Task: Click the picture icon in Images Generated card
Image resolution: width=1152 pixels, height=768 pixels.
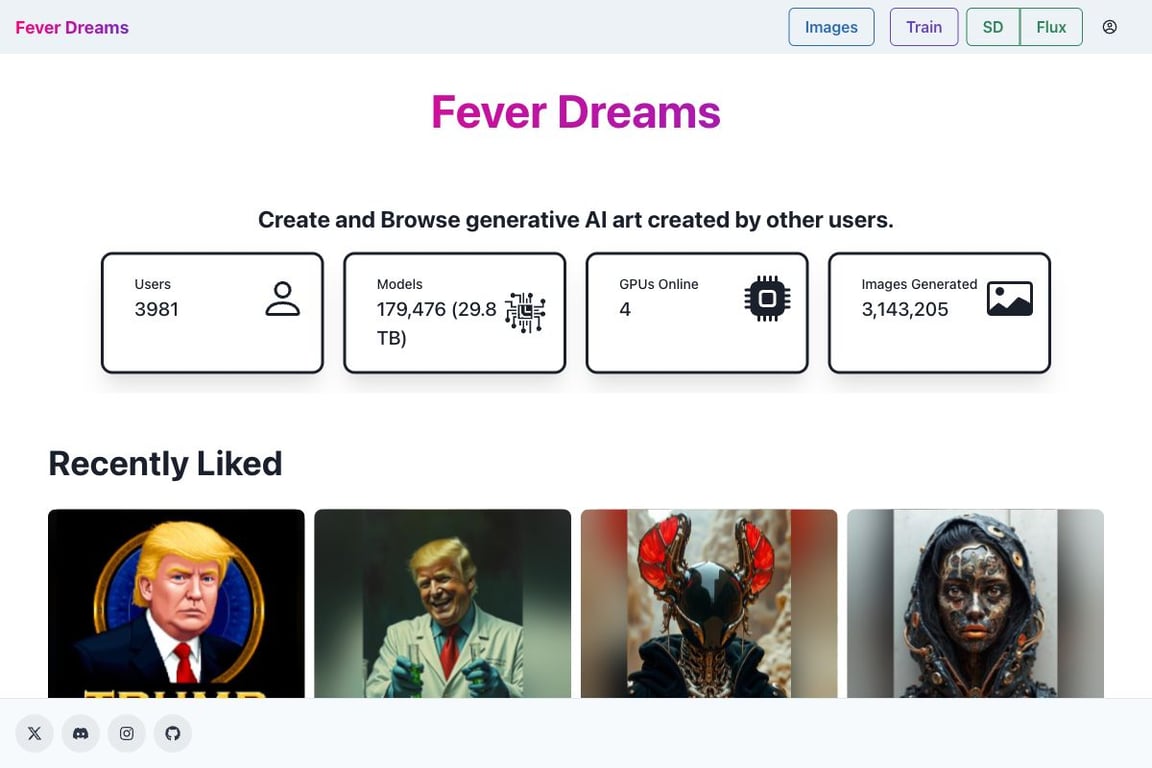Action: pyautogui.click(x=1009, y=299)
